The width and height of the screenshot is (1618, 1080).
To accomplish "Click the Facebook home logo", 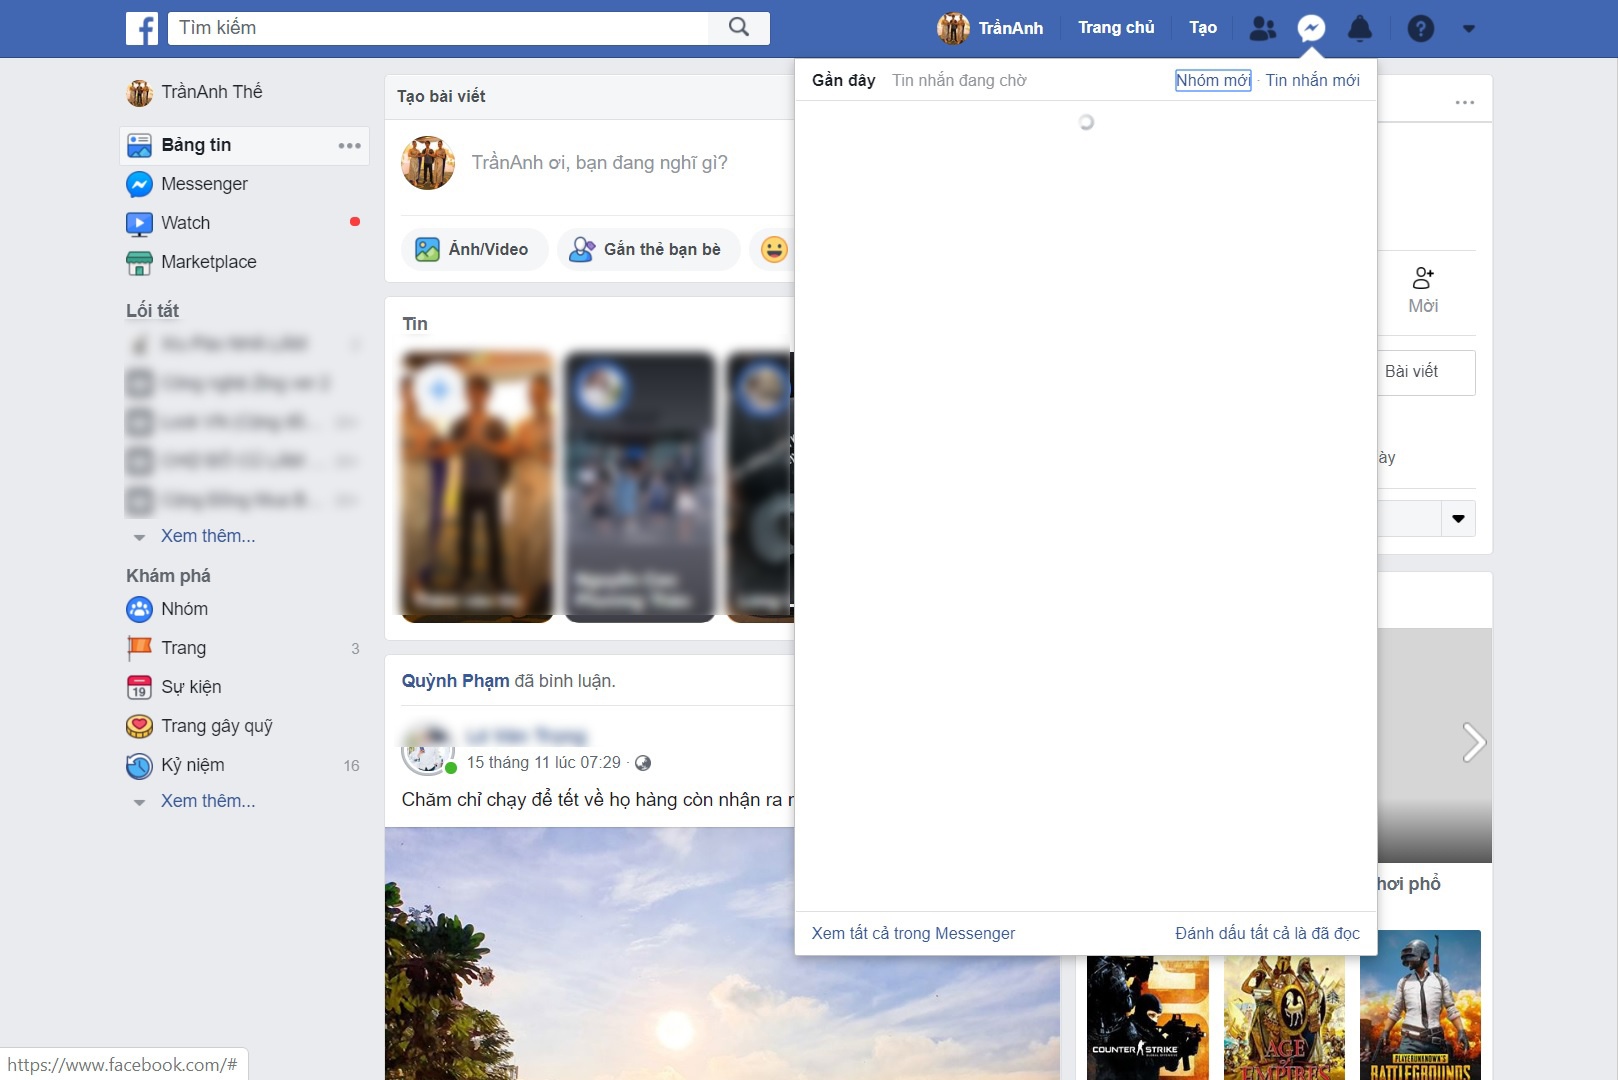I will click(141, 27).
